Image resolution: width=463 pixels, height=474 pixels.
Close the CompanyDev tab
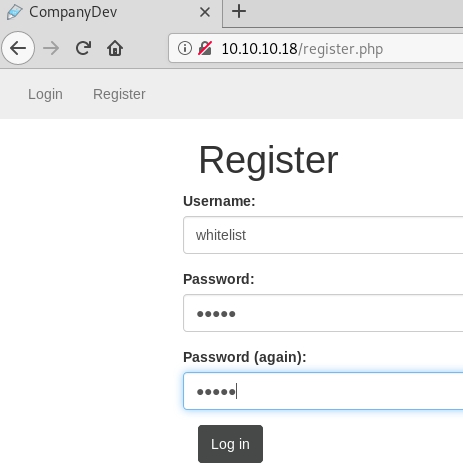click(x=205, y=12)
